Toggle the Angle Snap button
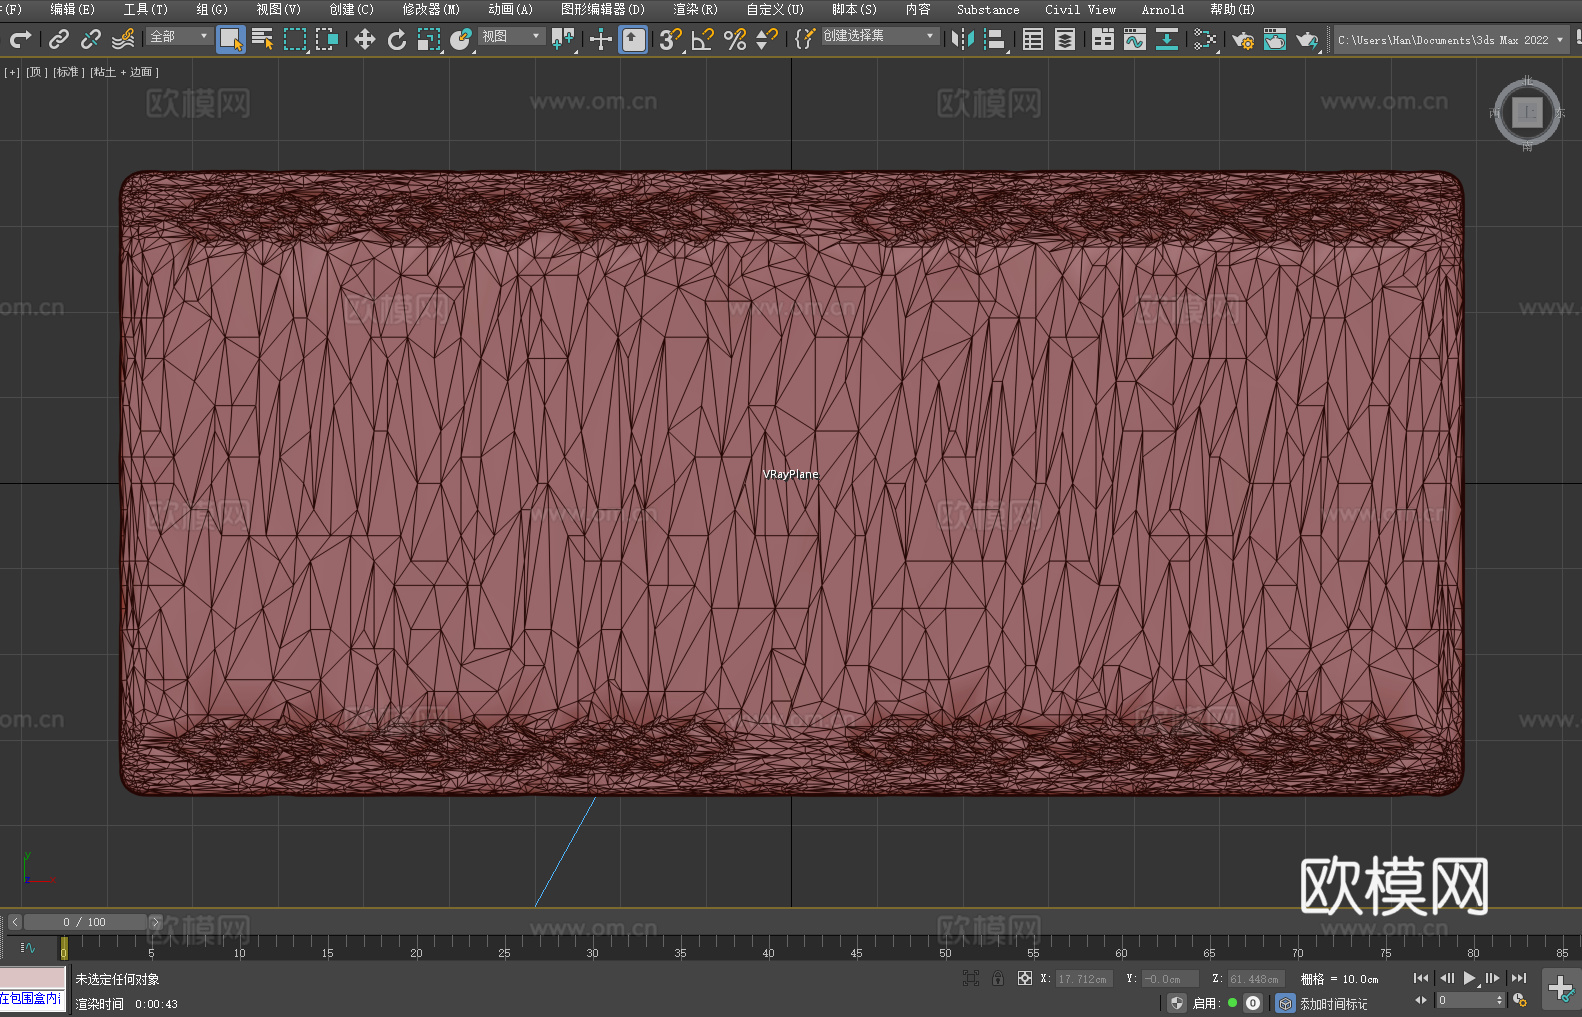Image resolution: width=1582 pixels, height=1017 pixels. [x=703, y=39]
